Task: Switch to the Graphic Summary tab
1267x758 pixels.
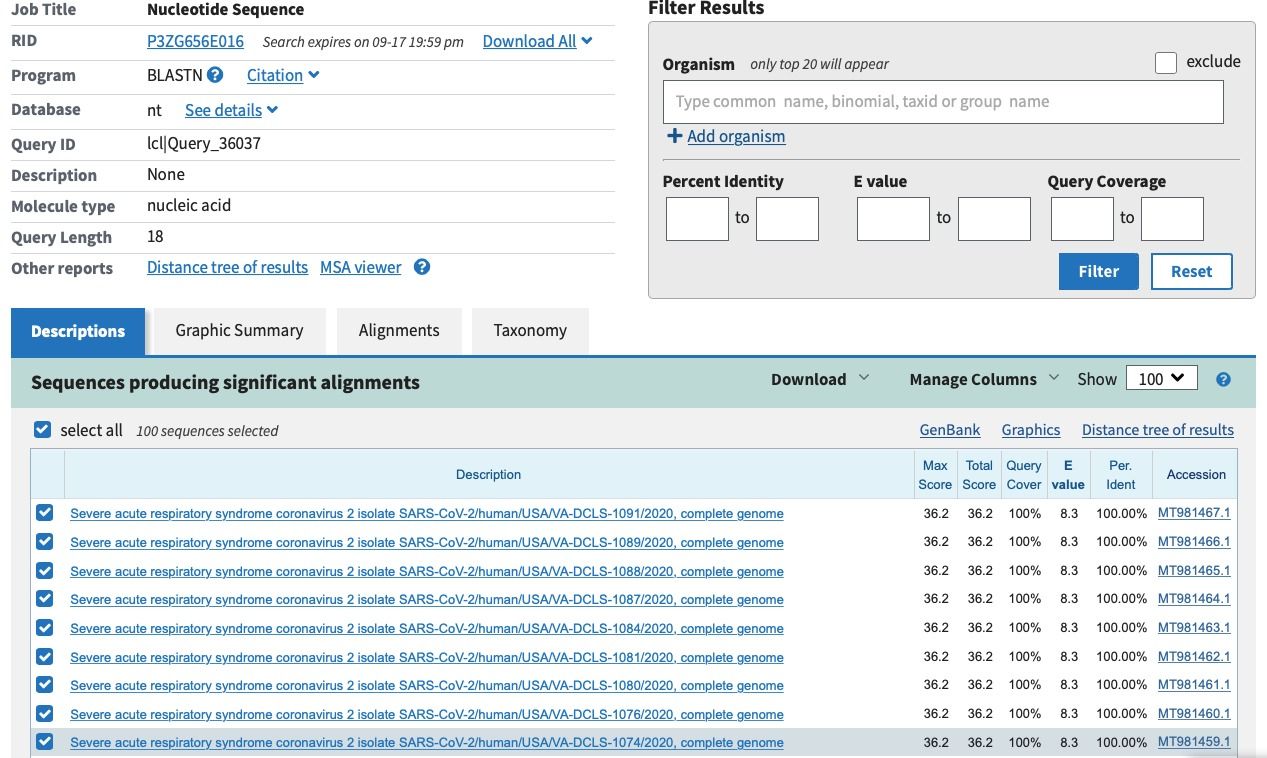Action: (x=239, y=331)
